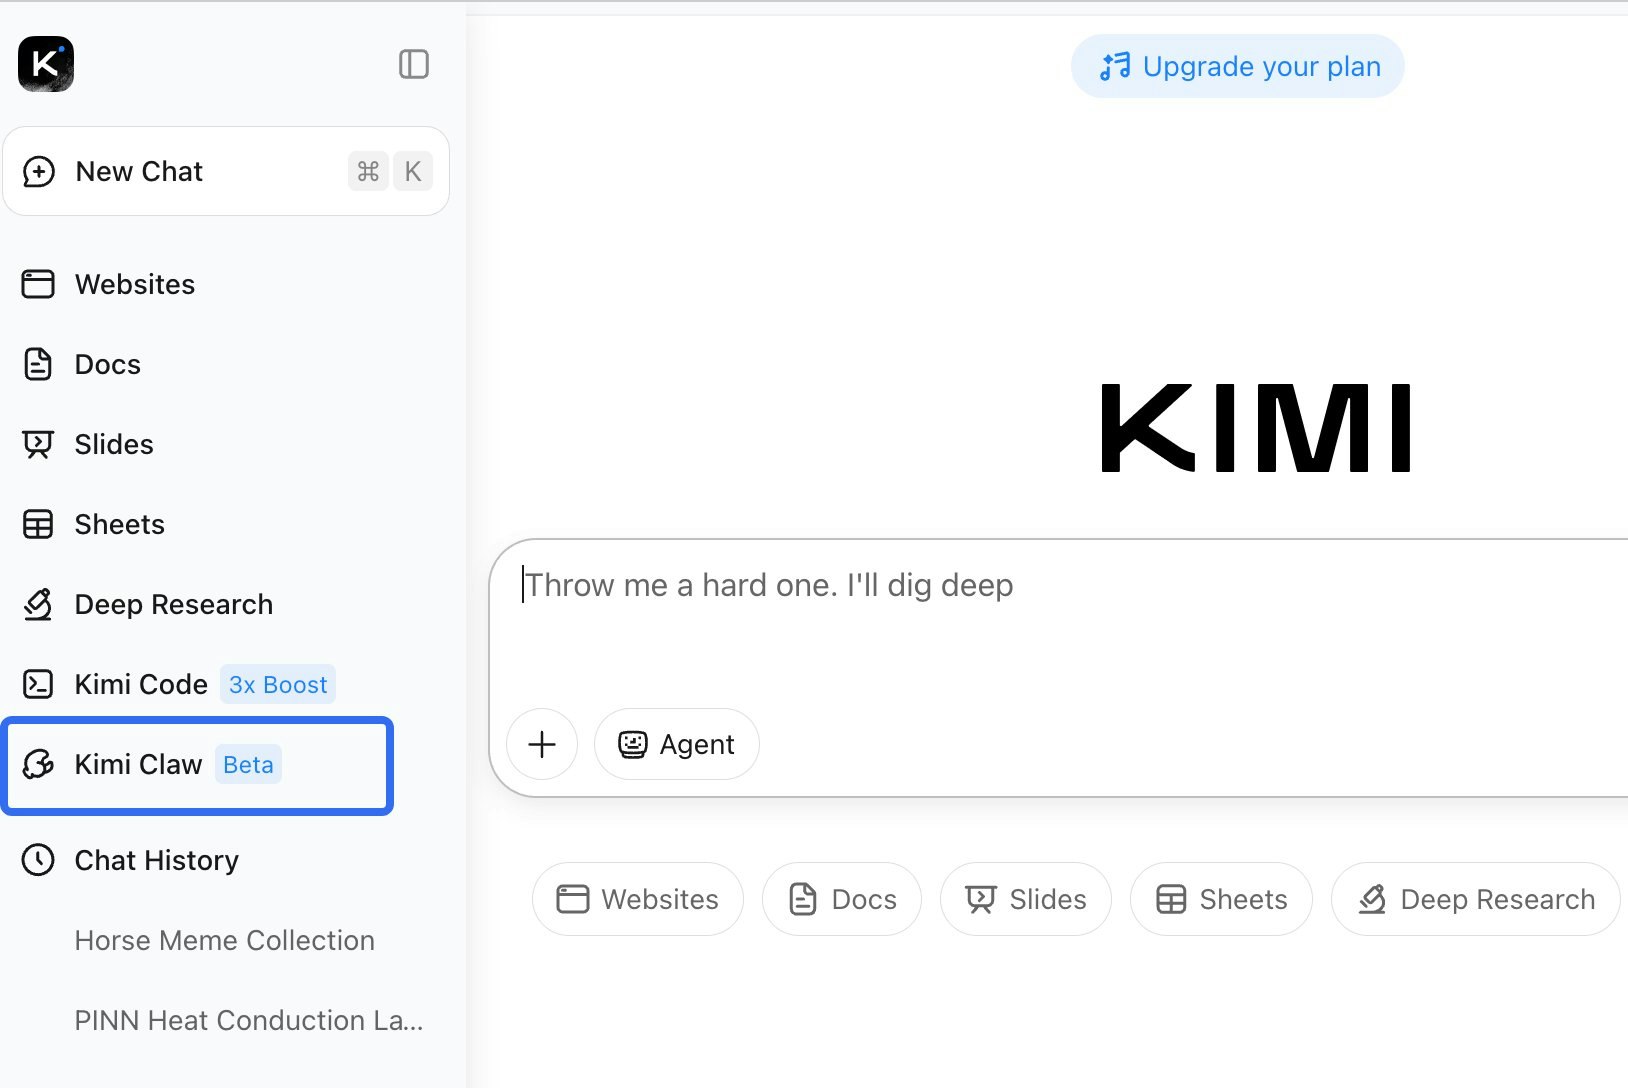Click the message input field
This screenshot has width=1628, height=1088.
pyautogui.click(x=1000, y=585)
